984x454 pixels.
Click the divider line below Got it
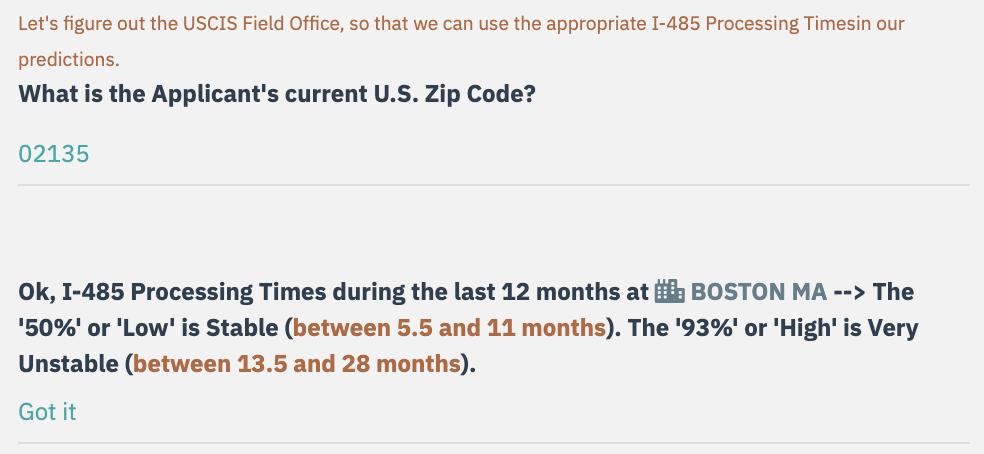pyautogui.click(x=494, y=442)
